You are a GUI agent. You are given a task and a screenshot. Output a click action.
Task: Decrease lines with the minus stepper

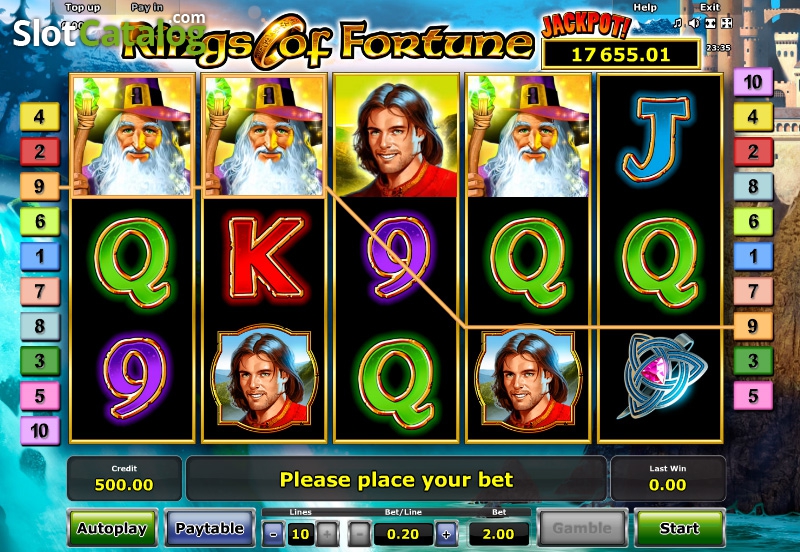coord(274,535)
